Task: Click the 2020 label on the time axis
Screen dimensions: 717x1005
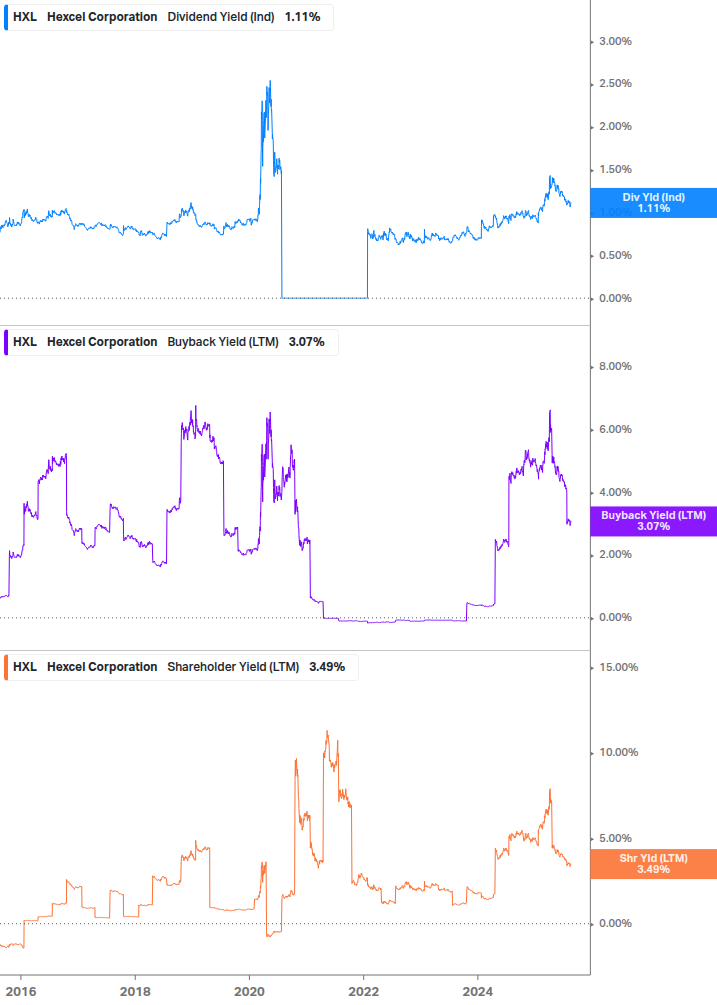Action: click(x=249, y=992)
